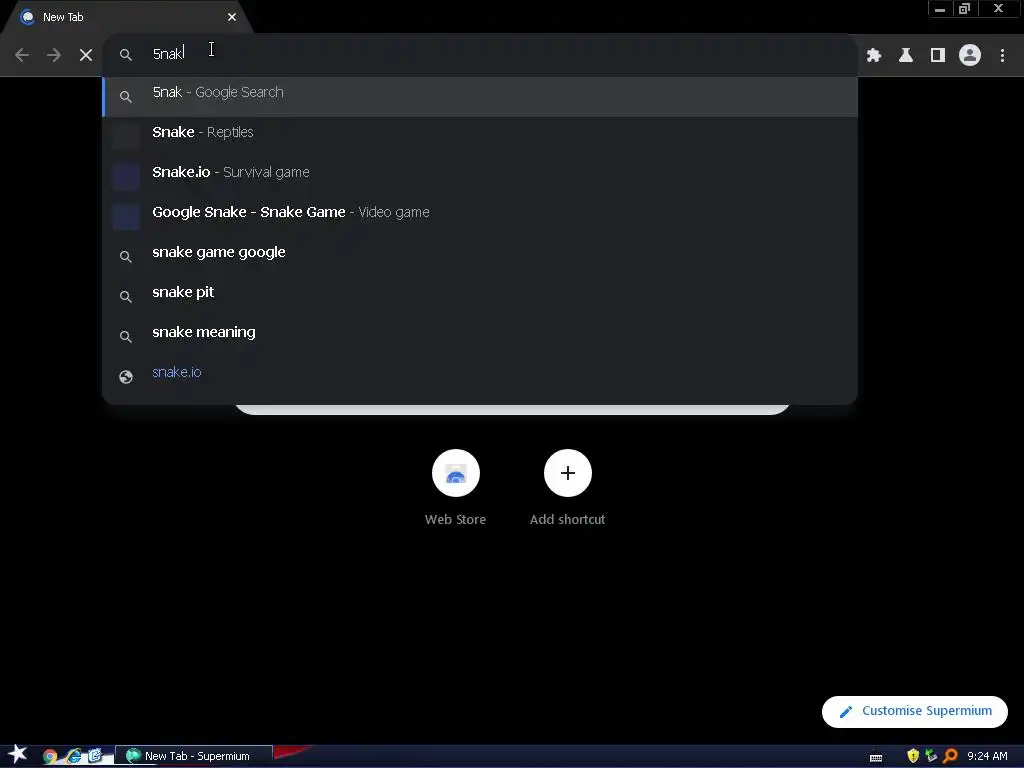
Task: Choose the 'Snake.io - Survival game' suggestion
Action: point(480,176)
